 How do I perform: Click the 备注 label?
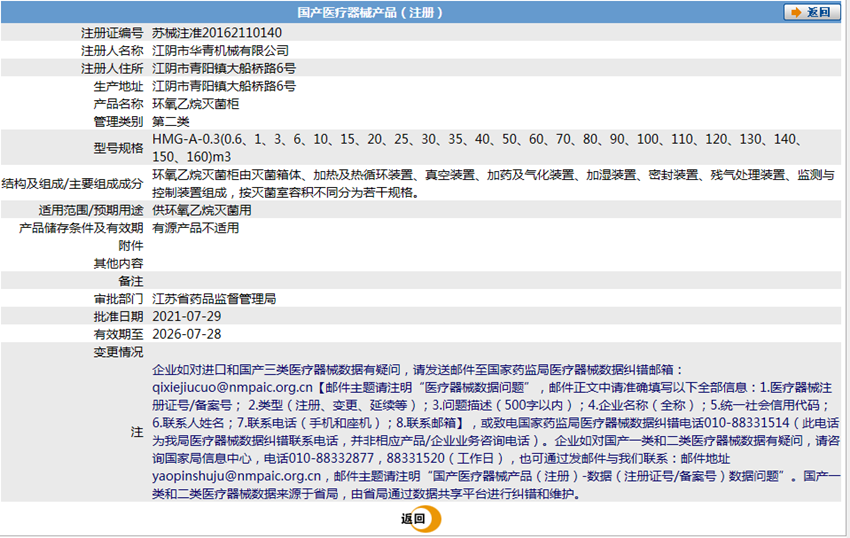pyautogui.click(x=131, y=281)
